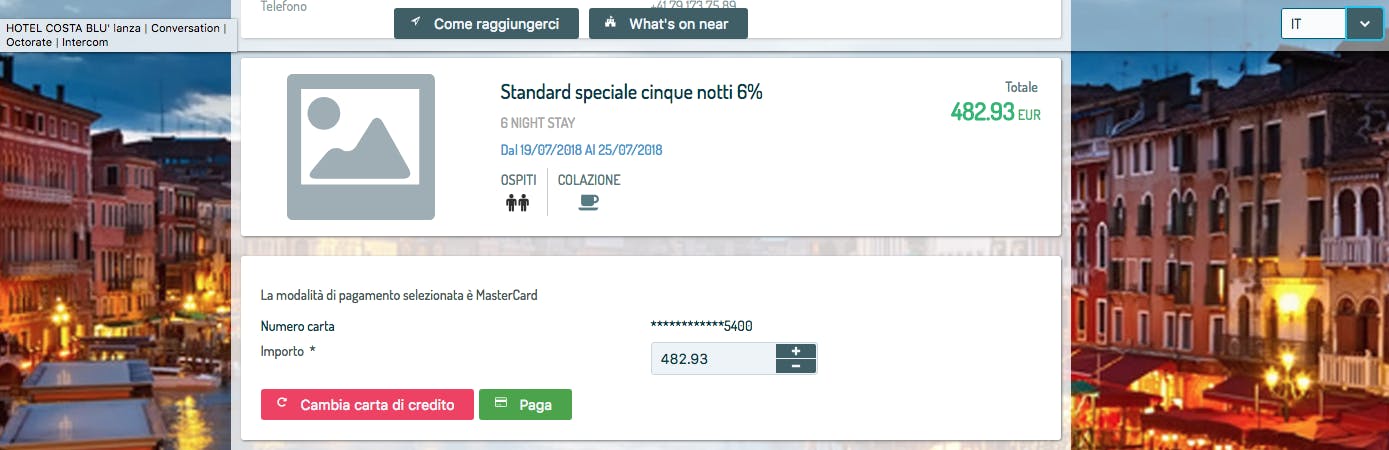The width and height of the screenshot is (1389, 450).
Task: Click the green total price 482.93 EUR
Action: coord(994,112)
